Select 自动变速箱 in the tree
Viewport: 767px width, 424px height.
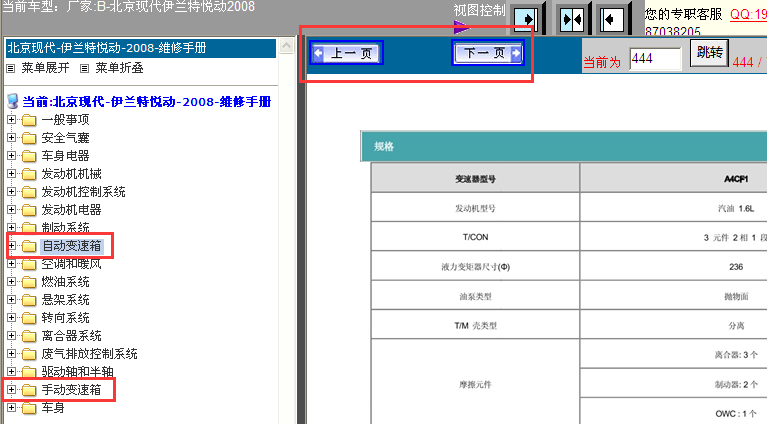pyautogui.click(x=71, y=246)
